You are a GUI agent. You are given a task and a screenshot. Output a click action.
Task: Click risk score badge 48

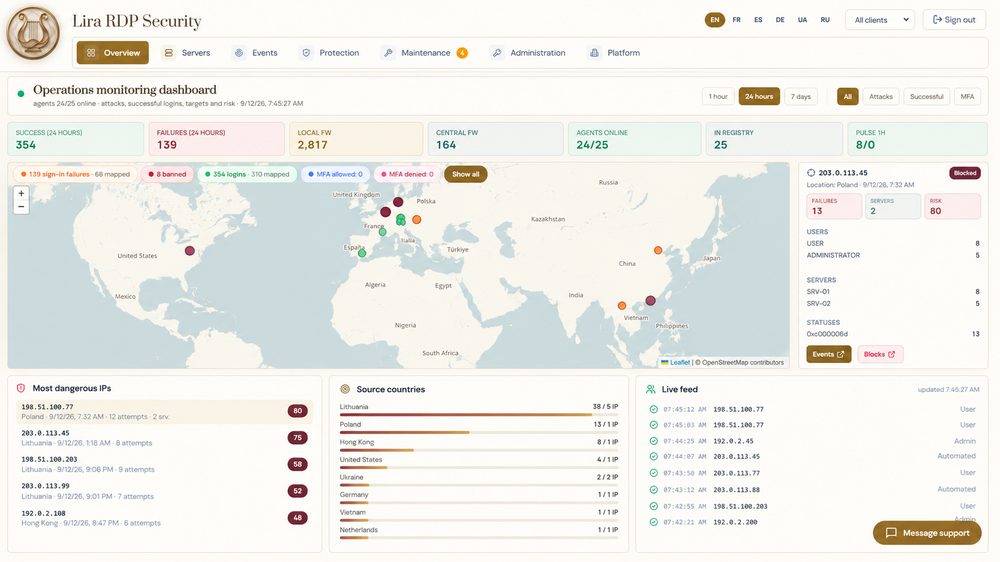(297, 518)
